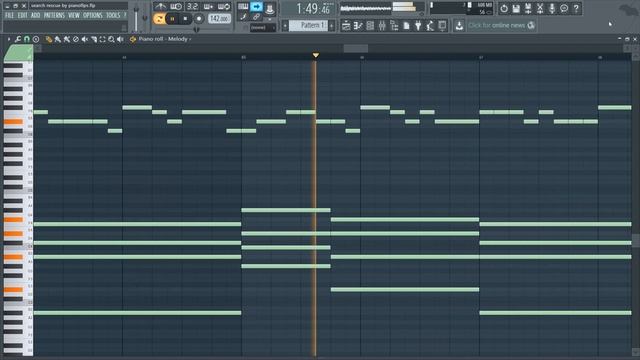Open the Piano roll - Melody title dropdown
The width and height of the screenshot is (640, 360).
point(165,39)
